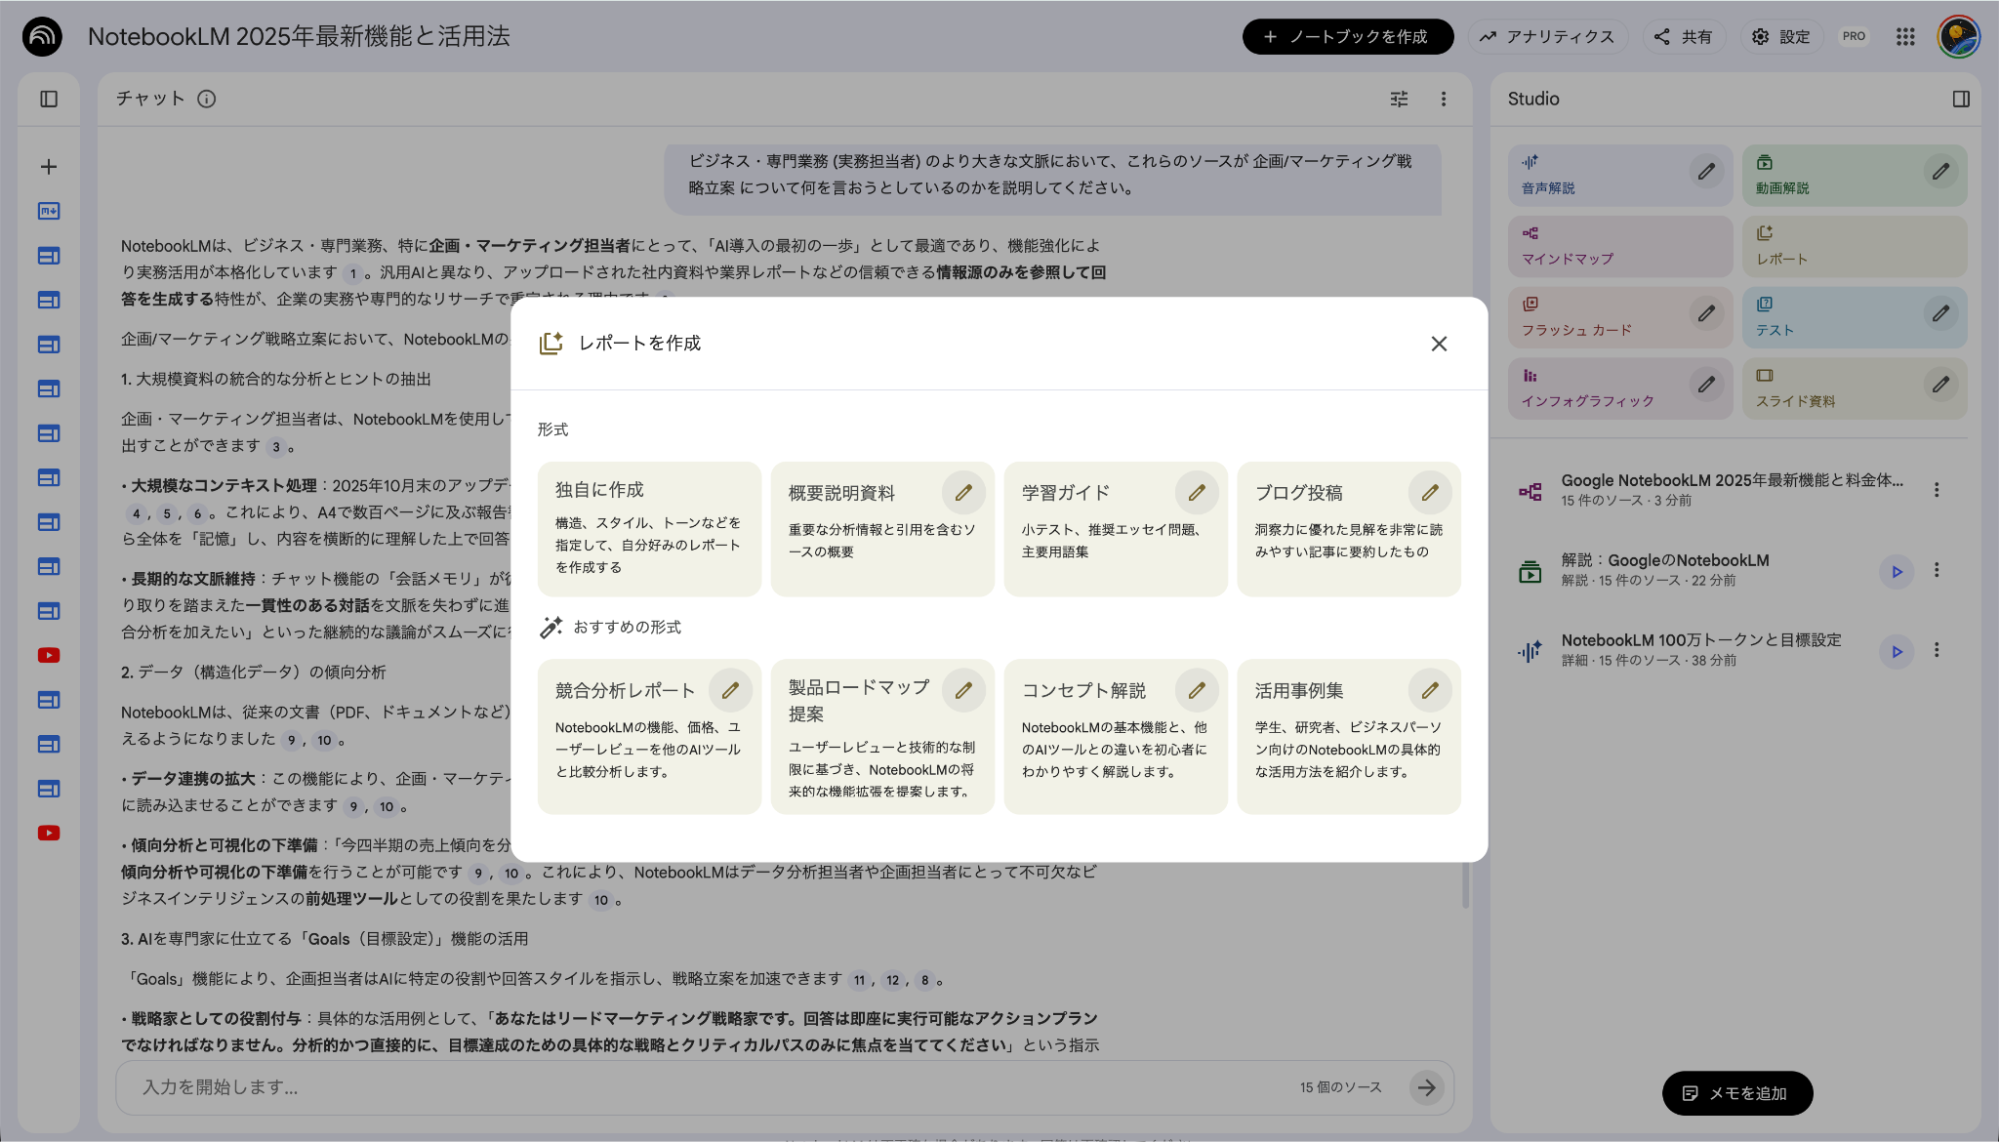Add a new source with the plus icon
This screenshot has height=1143, width=1999.
pos(47,166)
